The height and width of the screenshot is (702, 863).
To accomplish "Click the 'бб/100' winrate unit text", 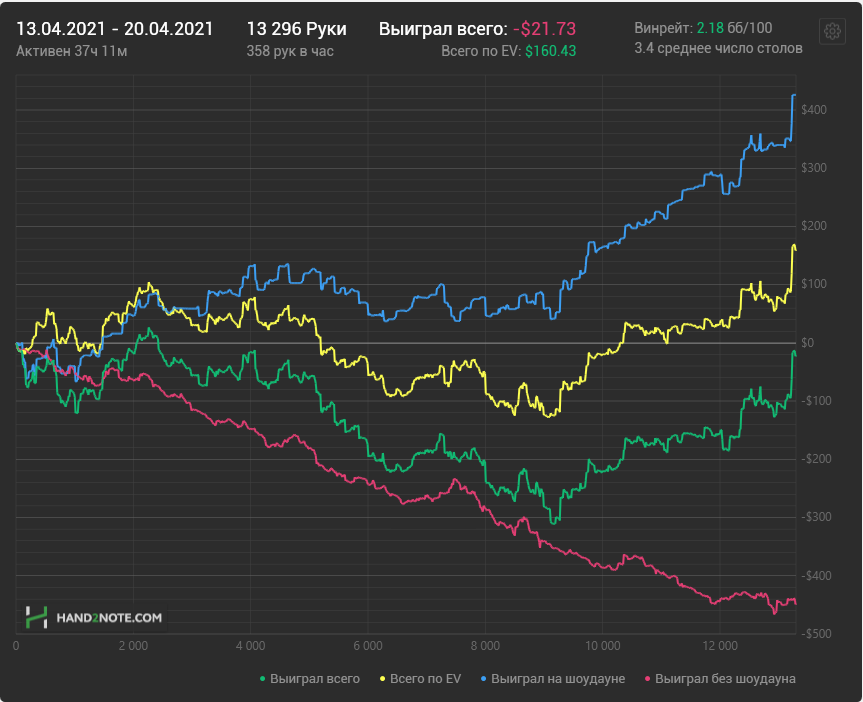I will 750,28.
